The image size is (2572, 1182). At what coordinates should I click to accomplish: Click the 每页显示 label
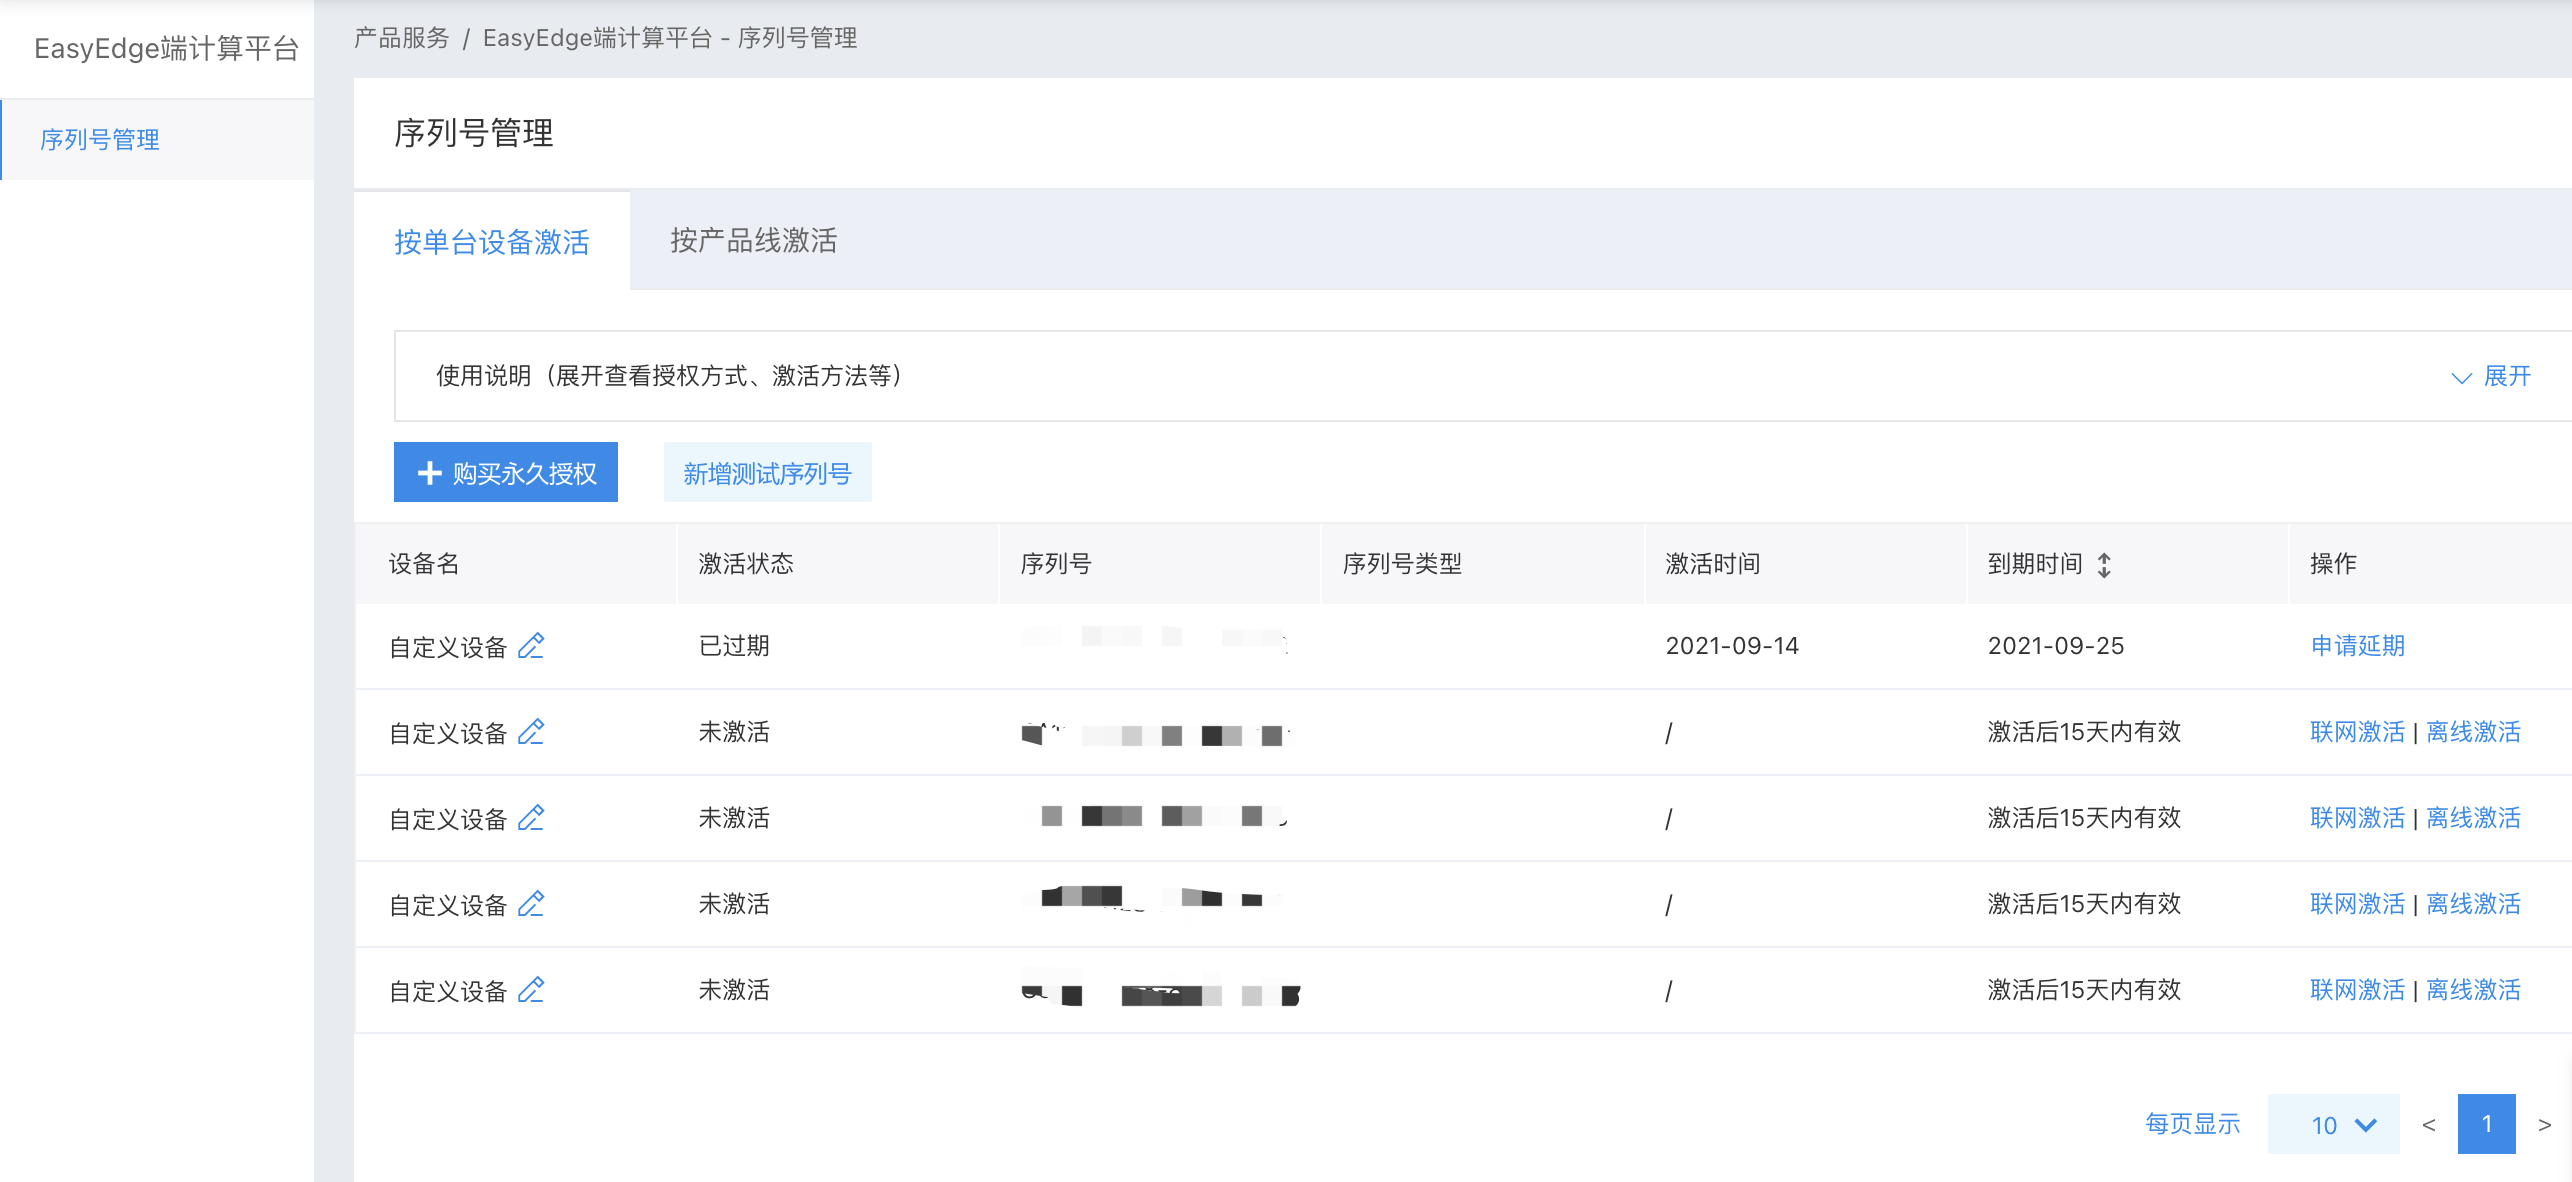pos(2193,1124)
